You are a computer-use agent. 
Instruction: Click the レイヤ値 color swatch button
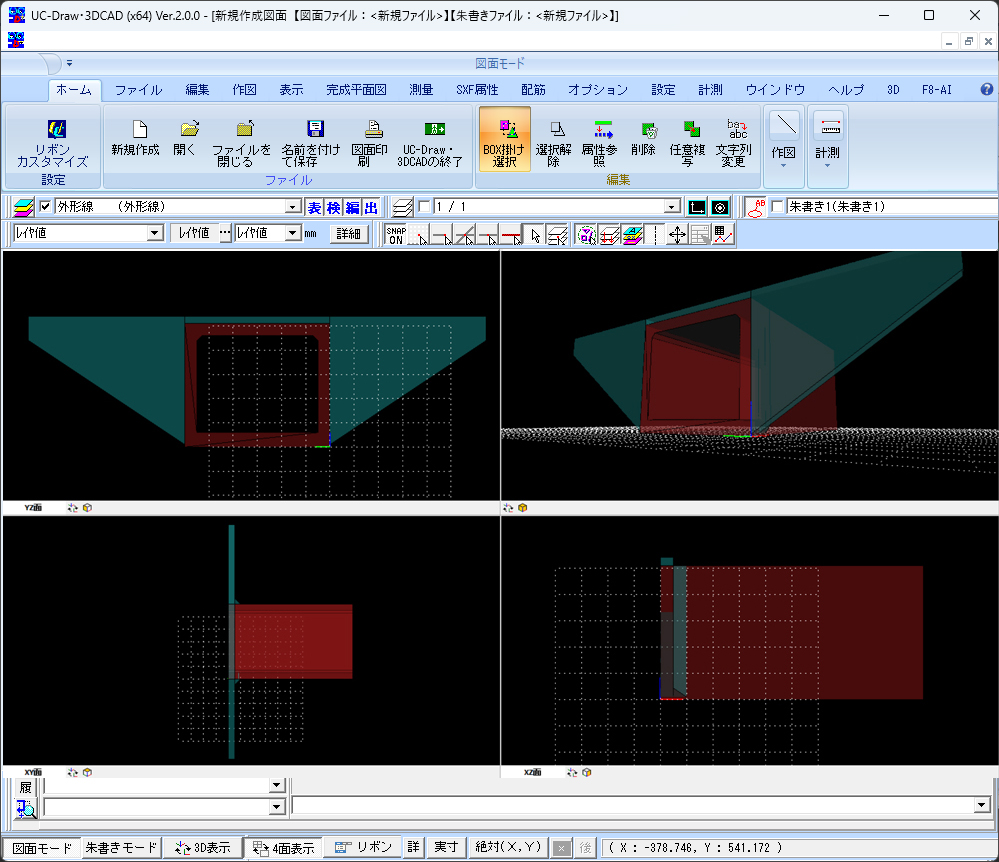click(194, 233)
